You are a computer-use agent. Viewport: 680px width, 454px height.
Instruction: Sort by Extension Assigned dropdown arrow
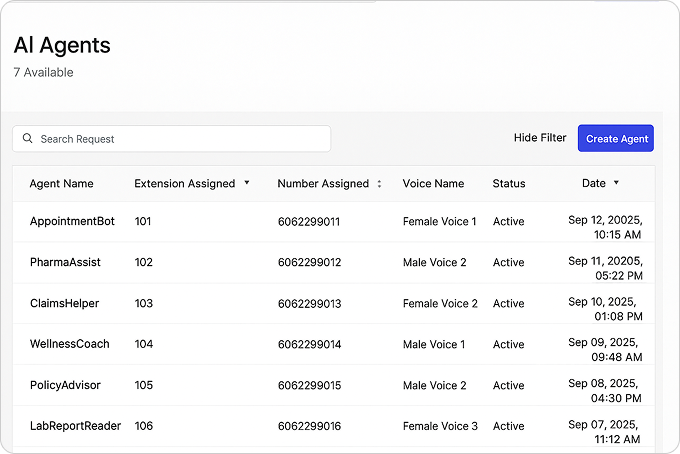click(247, 183)
